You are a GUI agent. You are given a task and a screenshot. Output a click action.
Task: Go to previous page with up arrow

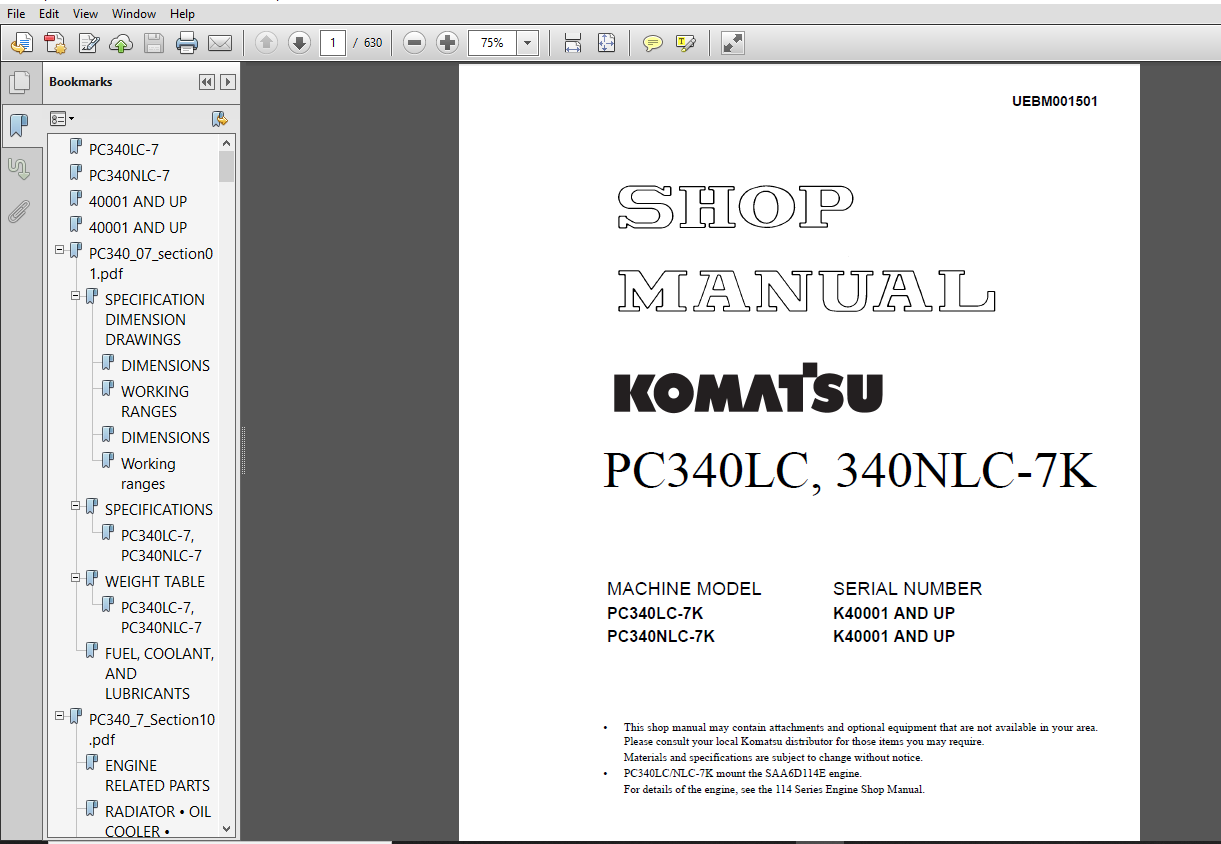coord(266,43)
